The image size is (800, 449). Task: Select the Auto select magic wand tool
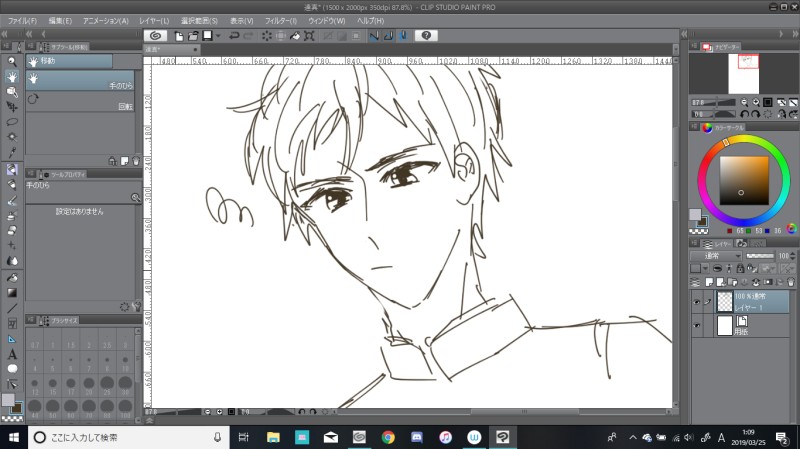12,137
